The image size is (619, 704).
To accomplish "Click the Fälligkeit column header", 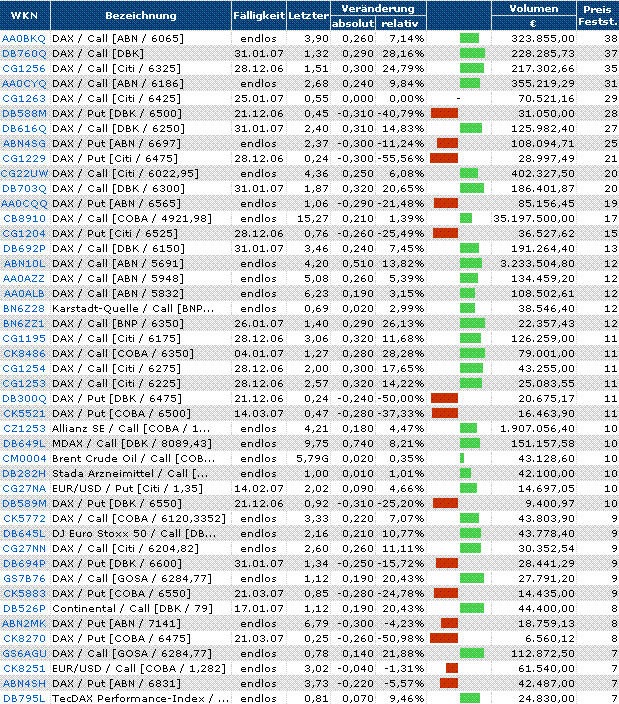I will coord(259,15).
